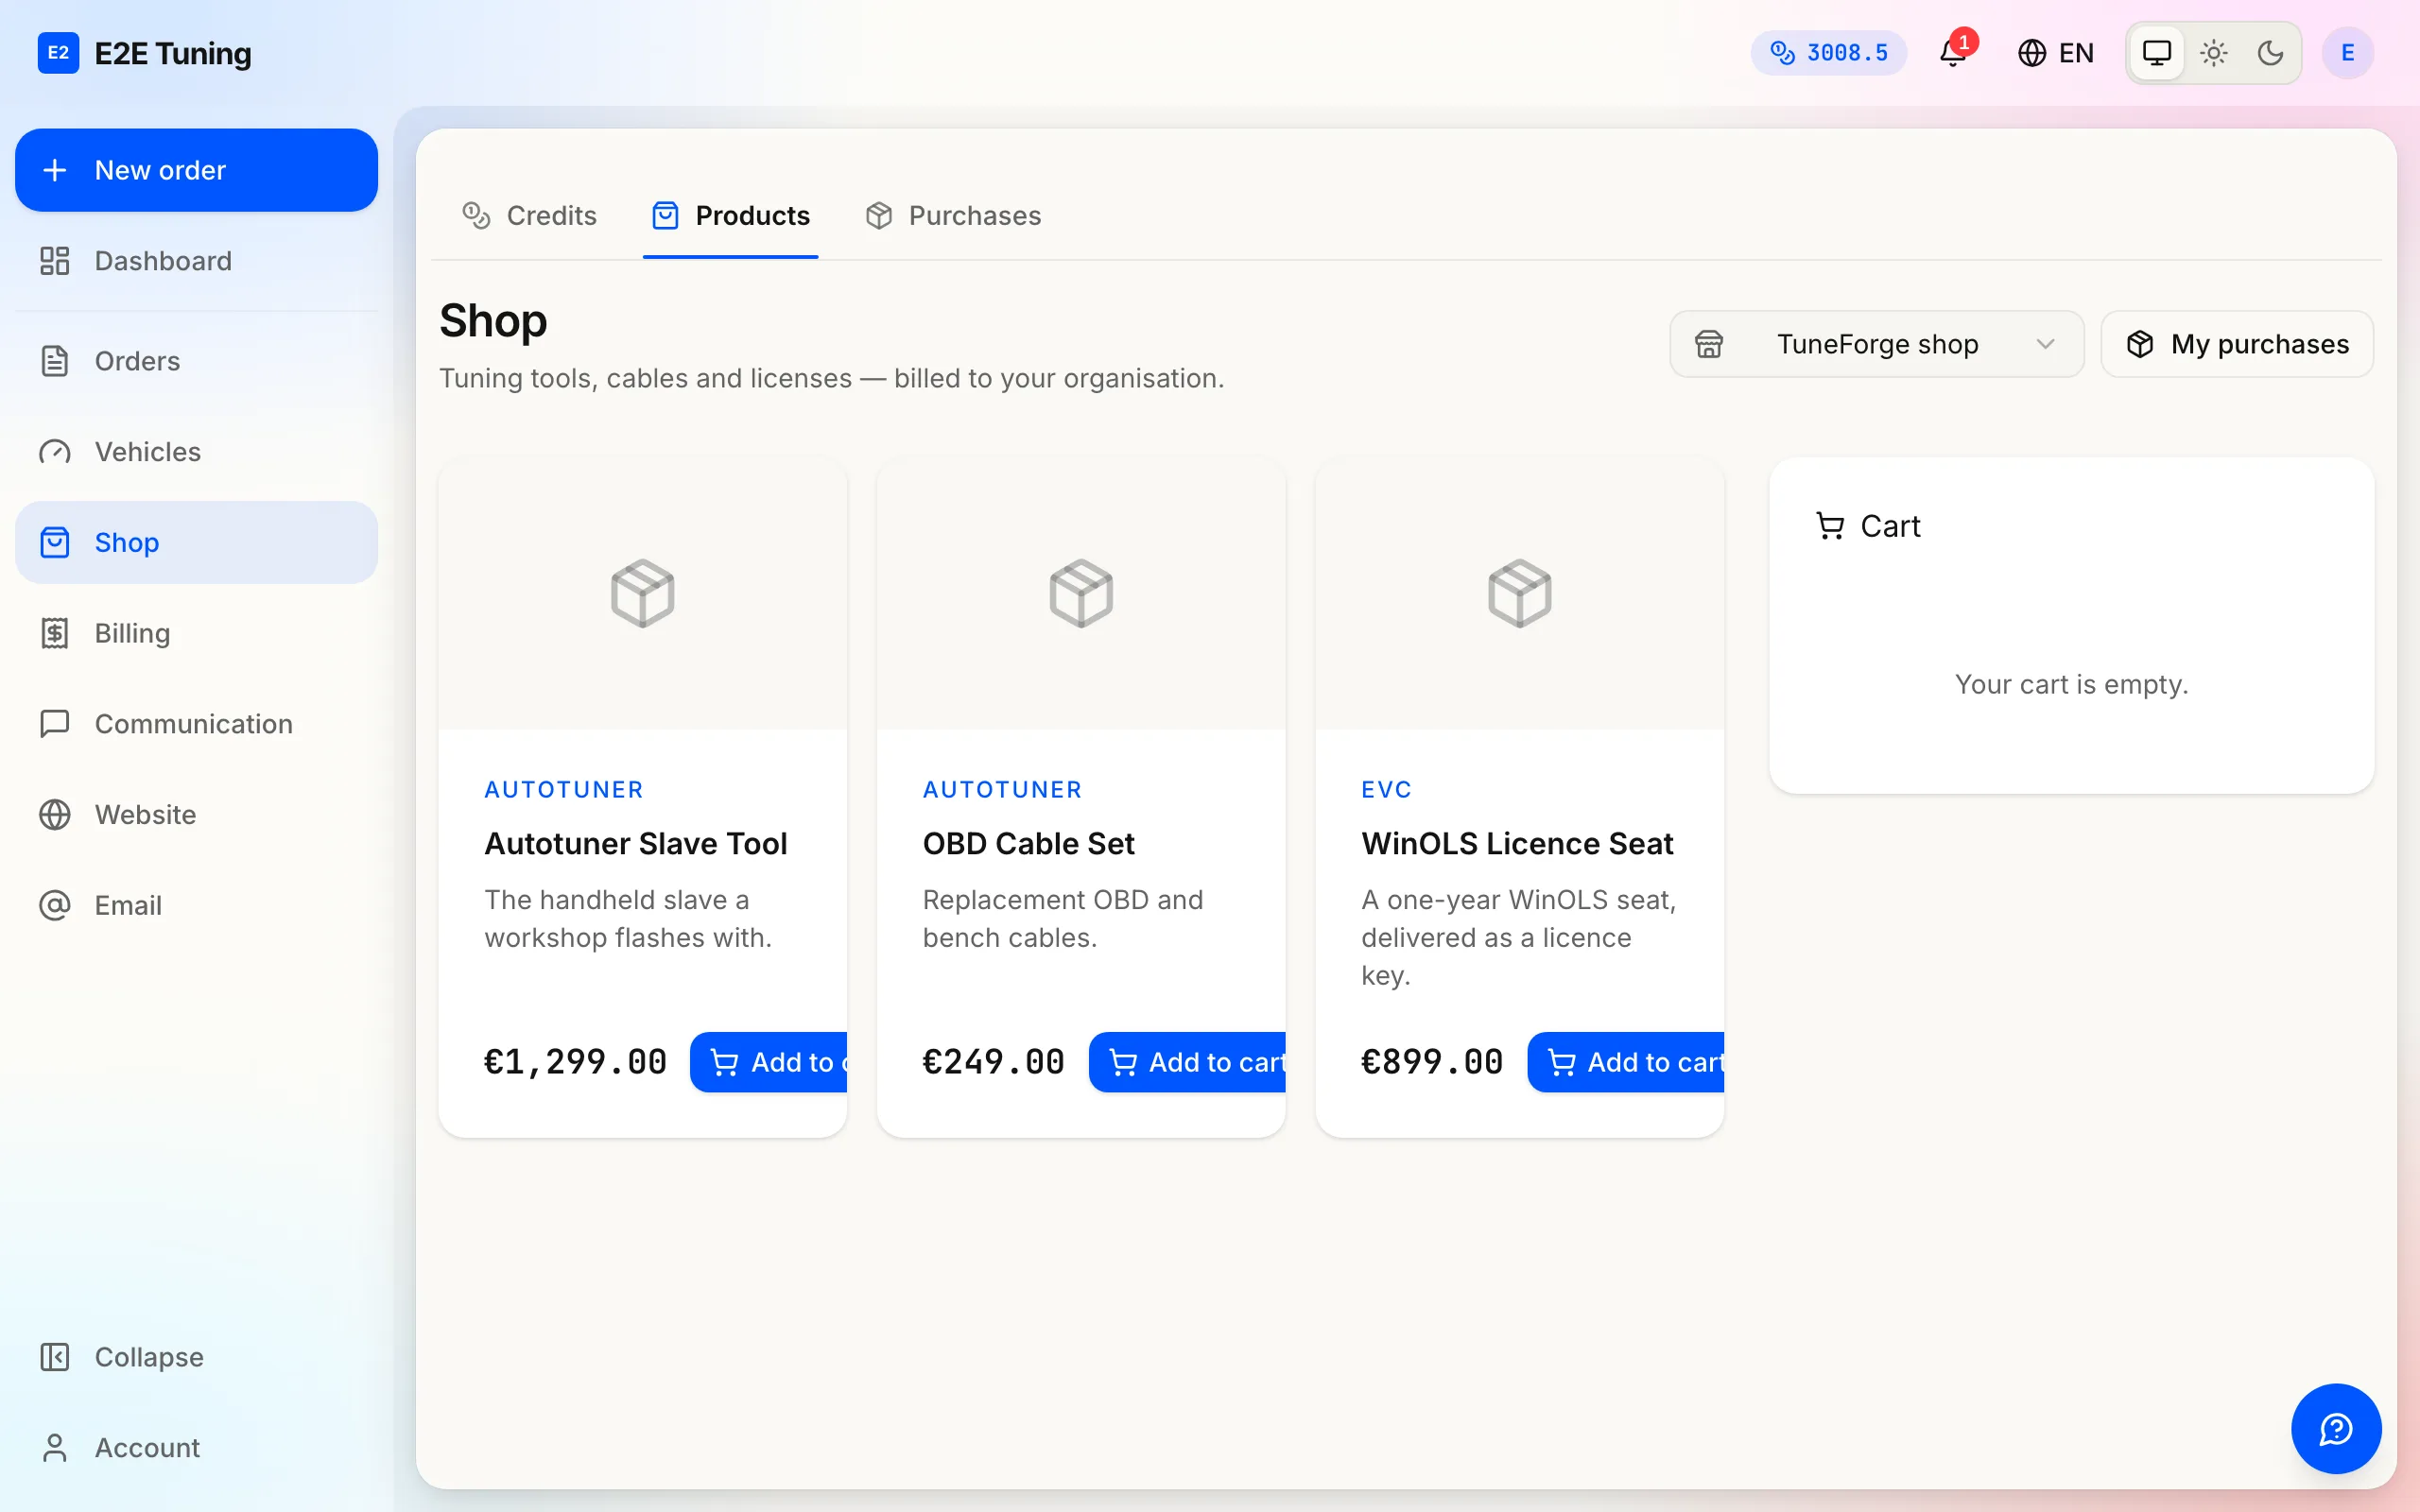Click Autotuner Slave Tool product image
Viewport: 2420px width, 1512px height.
(x=643, y=594)
